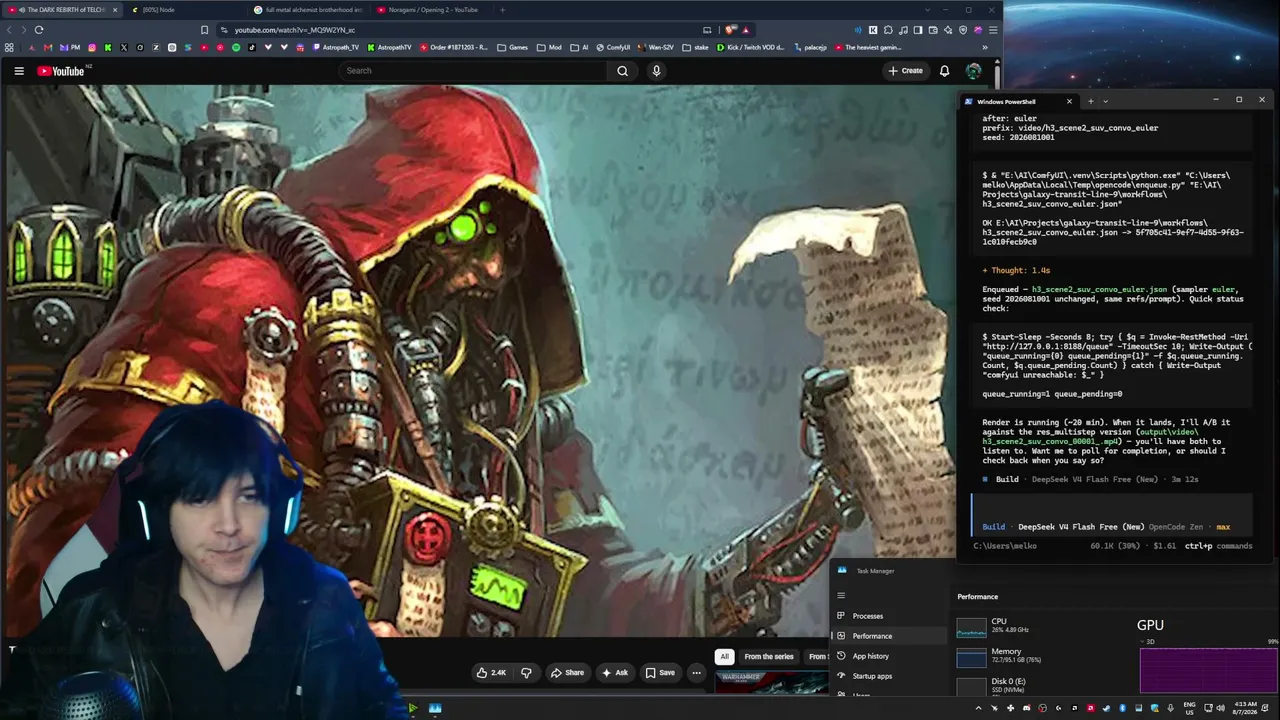Image resolution: width=1280 pixels, height=720 pixels.
Task: Reload the page in the browser
Action: (x=39, y=30)
